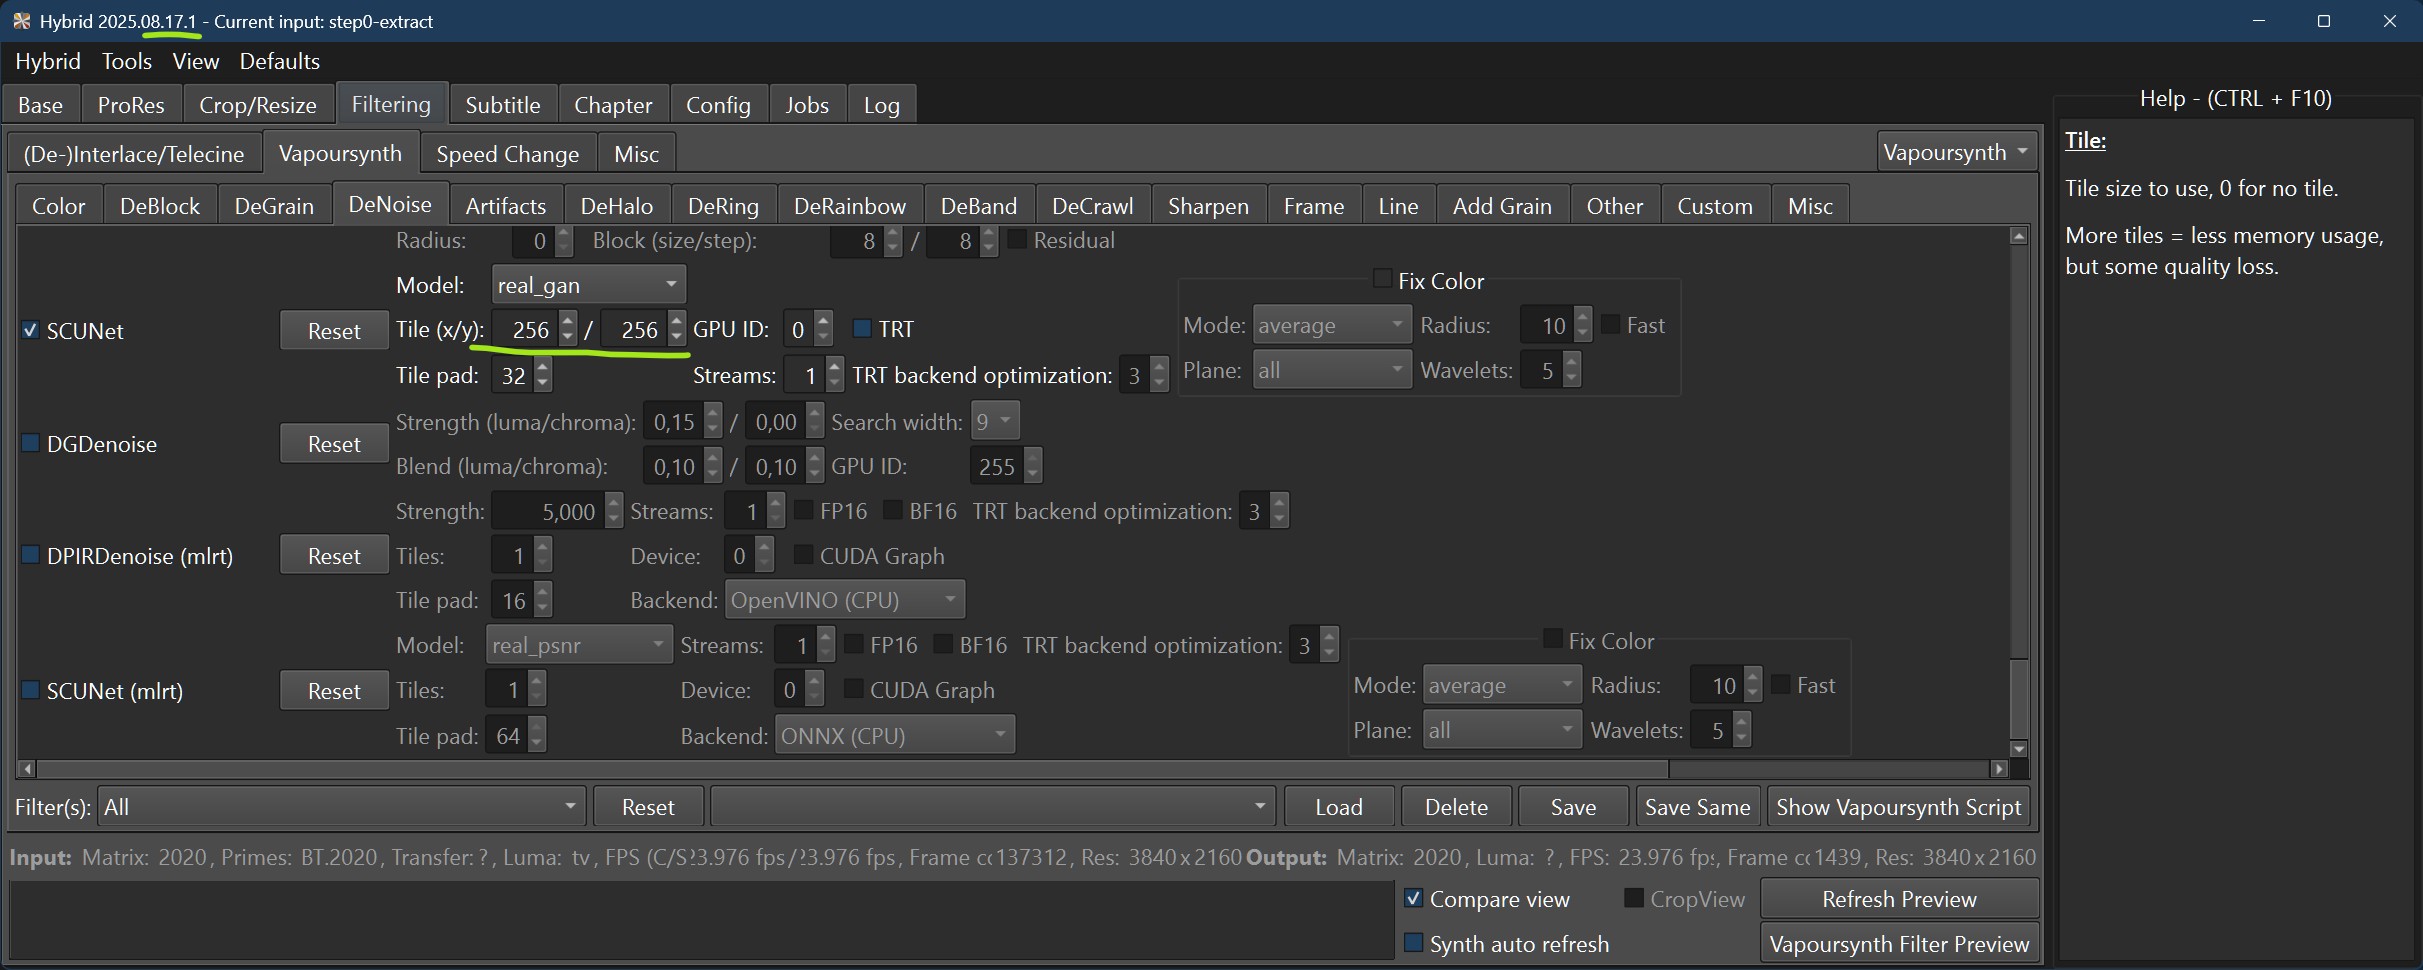Click the Hybrid app icon in title bar
The width and height of the screenshot is (2423, 970).
tap(21, 21)
